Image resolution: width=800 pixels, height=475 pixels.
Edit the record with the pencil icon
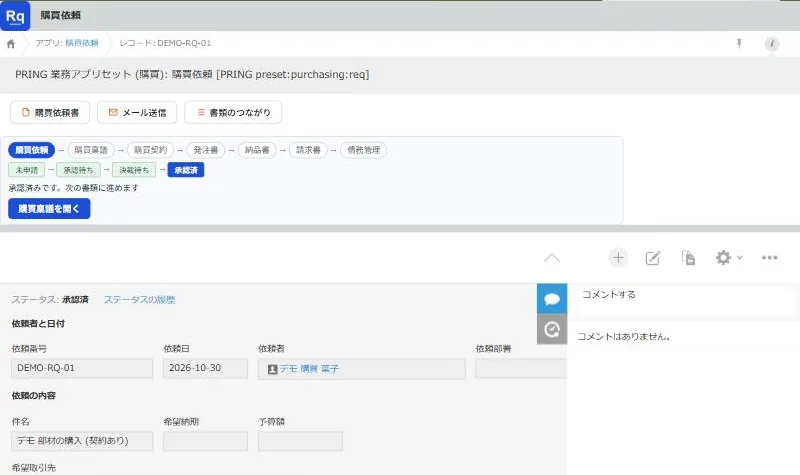point(653,258)
